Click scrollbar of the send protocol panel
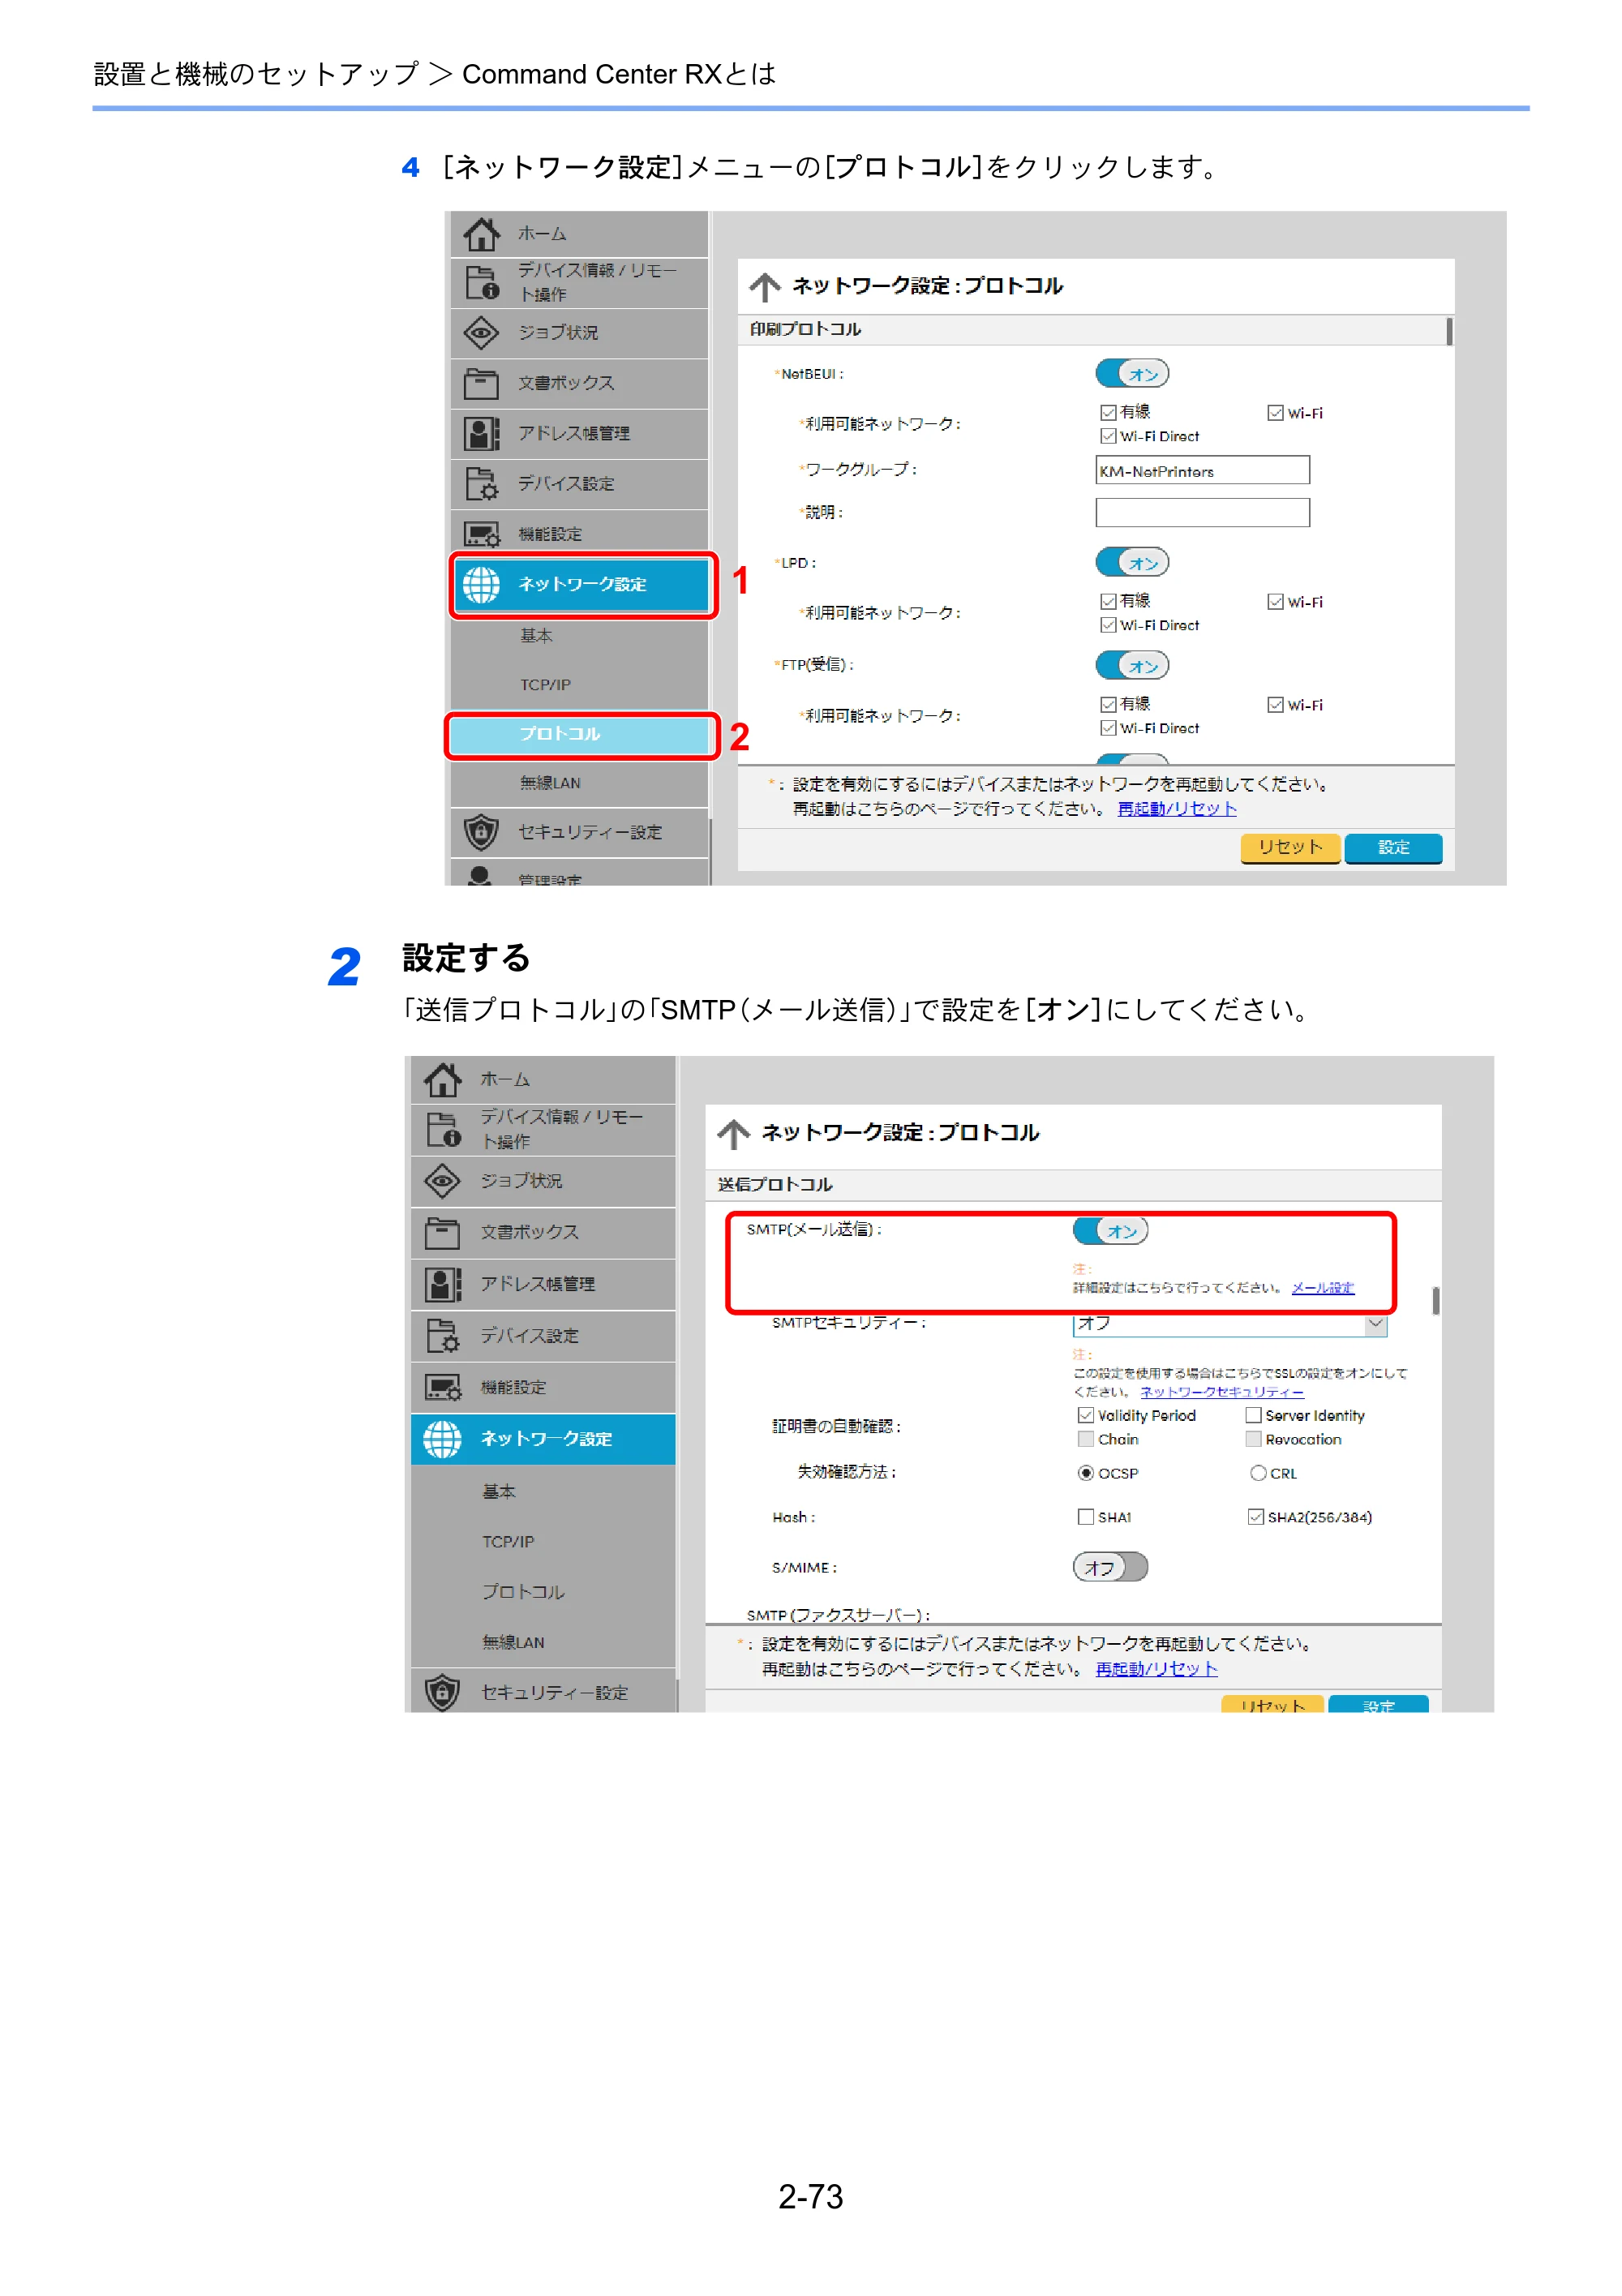The width and height of the screenshot is (1622, 2296). tap(1435, 1301)
